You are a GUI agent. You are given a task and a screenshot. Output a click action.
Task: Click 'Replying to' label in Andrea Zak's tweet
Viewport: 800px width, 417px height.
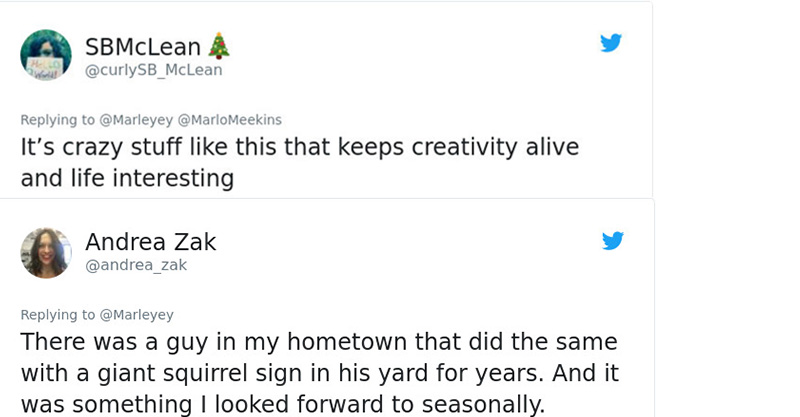[x=57, y=315]
